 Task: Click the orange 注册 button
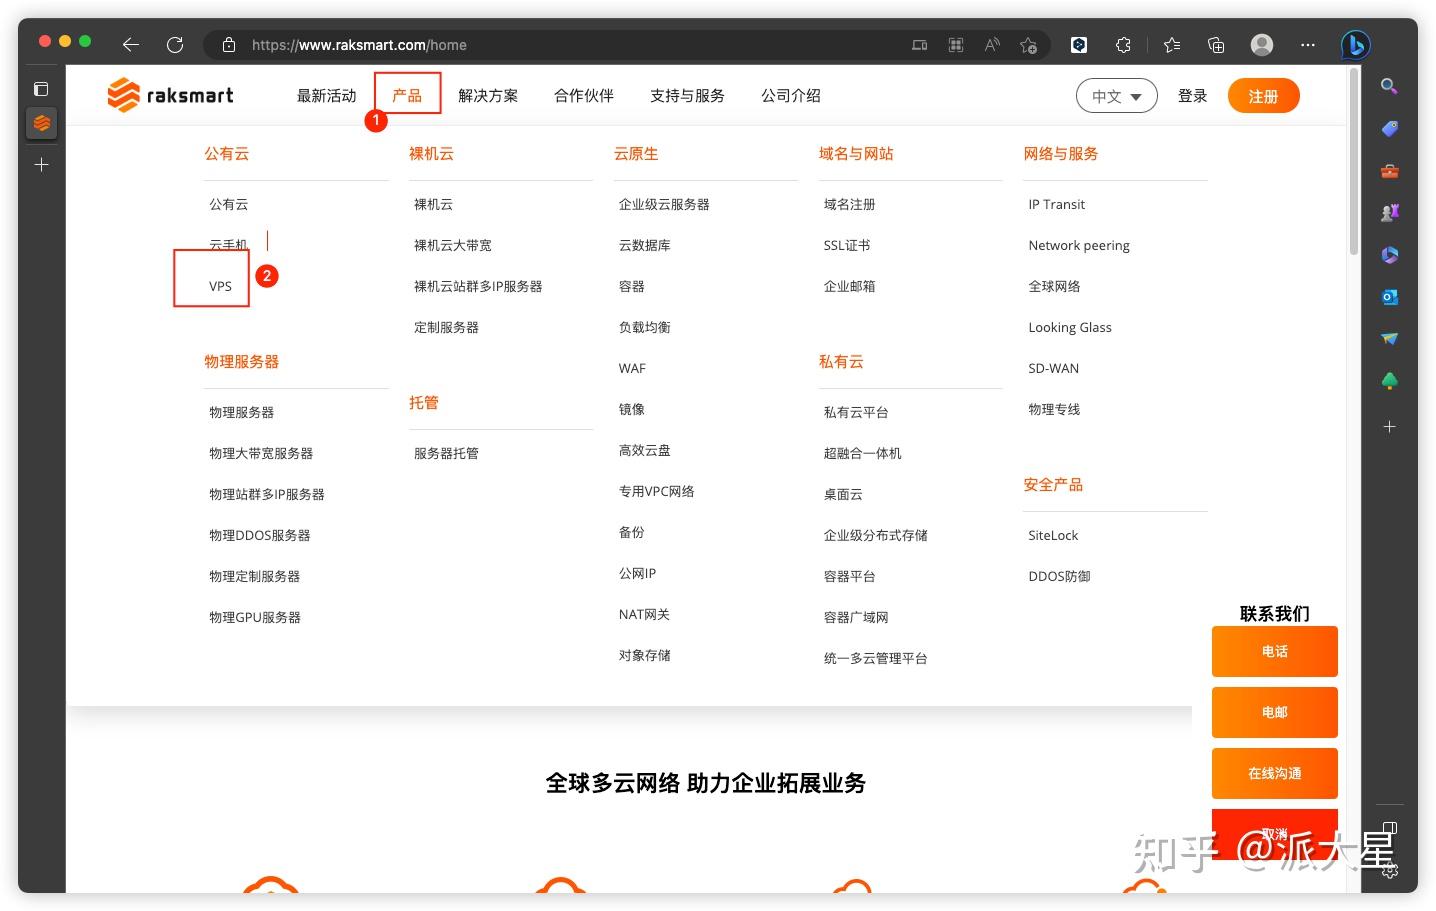1263,96
